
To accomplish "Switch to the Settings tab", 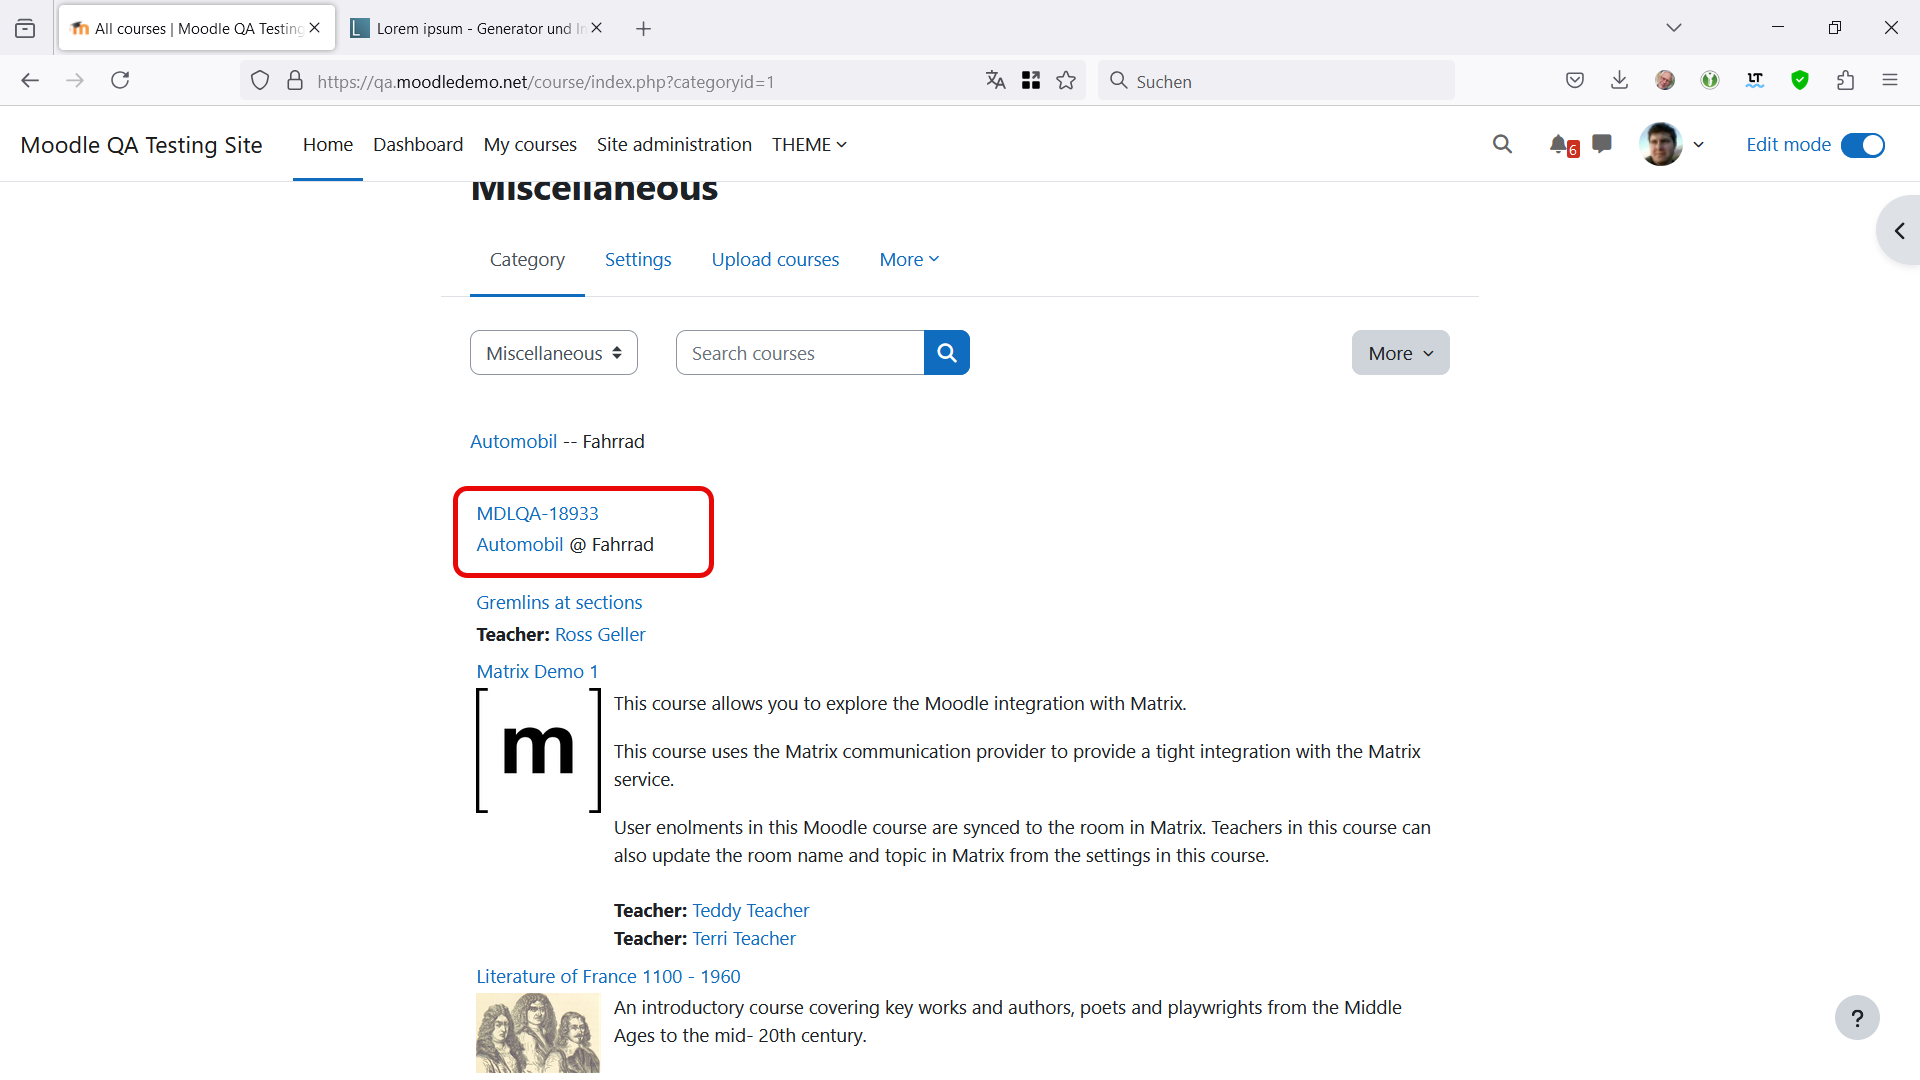I will pos(638,260).
